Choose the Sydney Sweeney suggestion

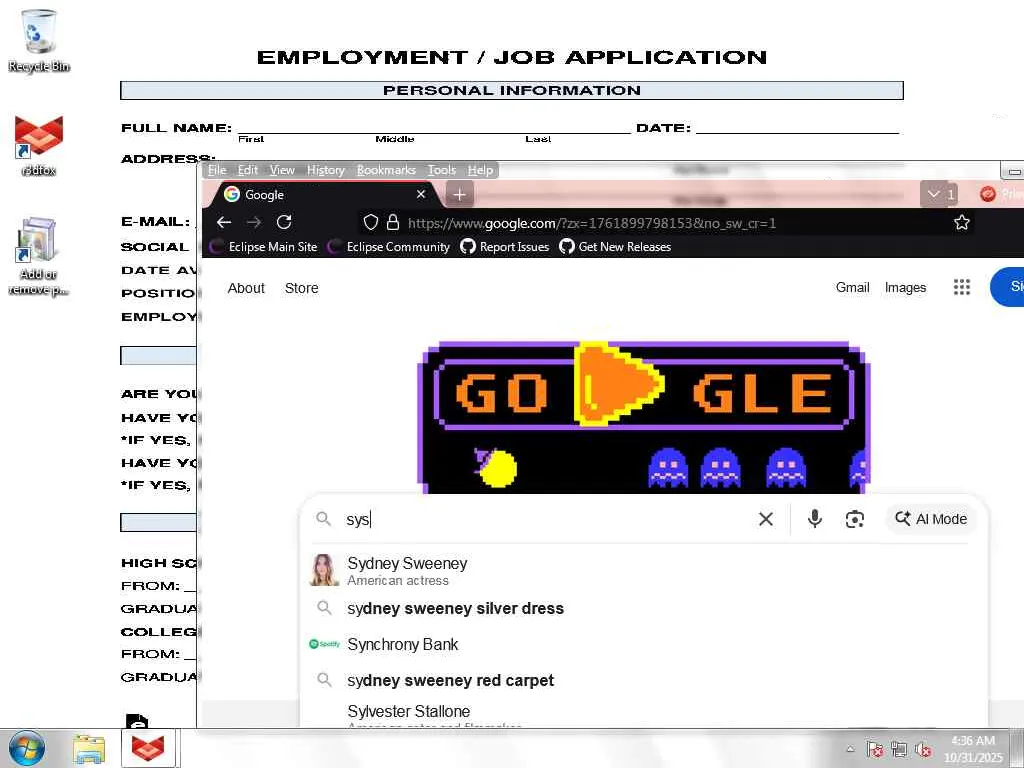pyautogui.click(x=643, y=570)
